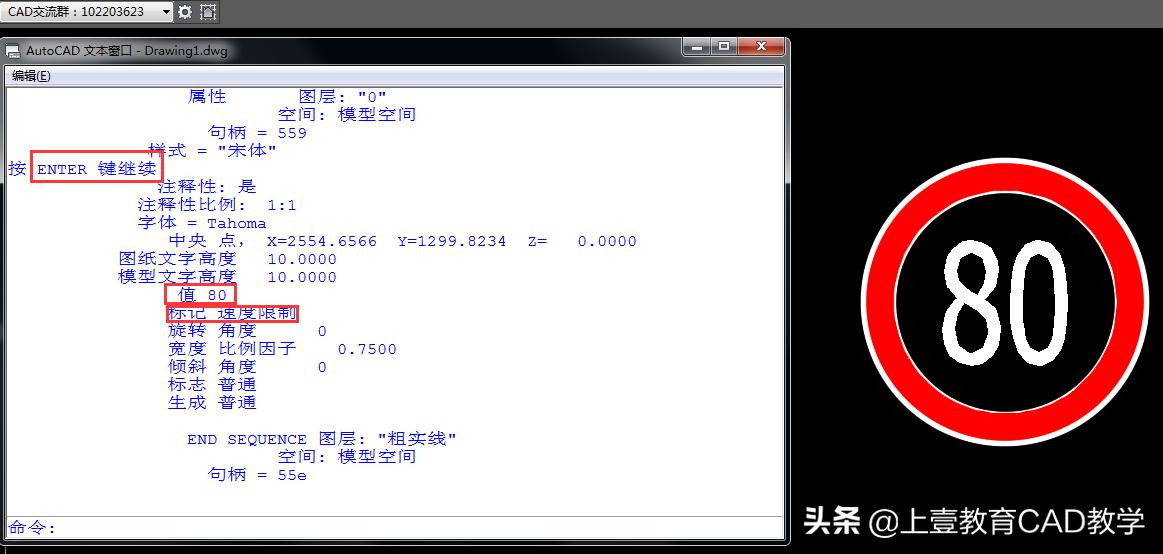Click the 命令: command input line
Screen dimensions: 1163x554
(394, 527)
